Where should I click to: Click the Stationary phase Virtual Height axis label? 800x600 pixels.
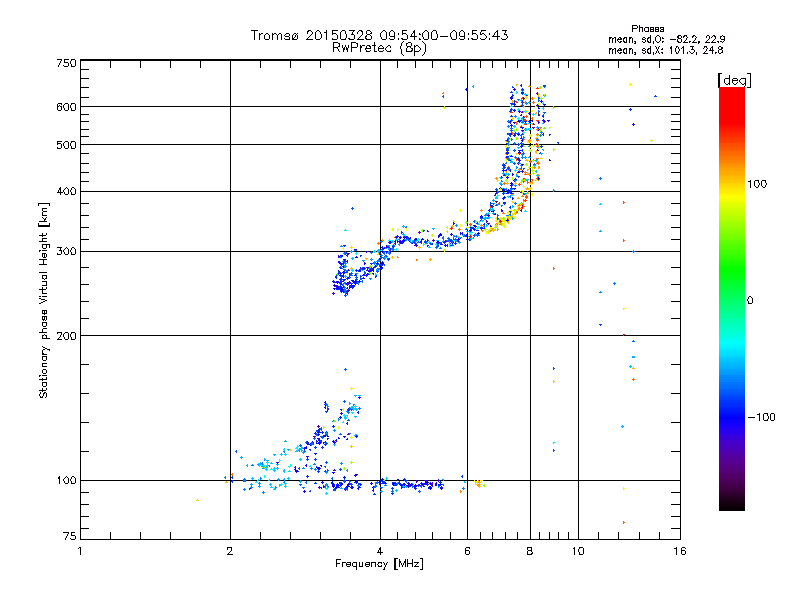click(44, 300)
